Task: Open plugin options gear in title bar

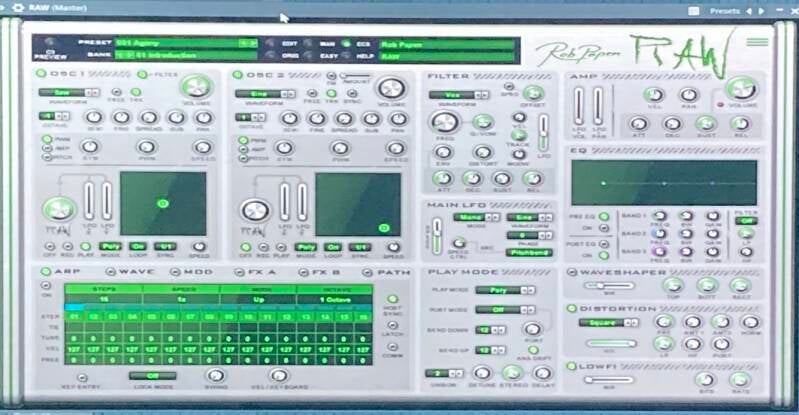Action: coord(18,8)
